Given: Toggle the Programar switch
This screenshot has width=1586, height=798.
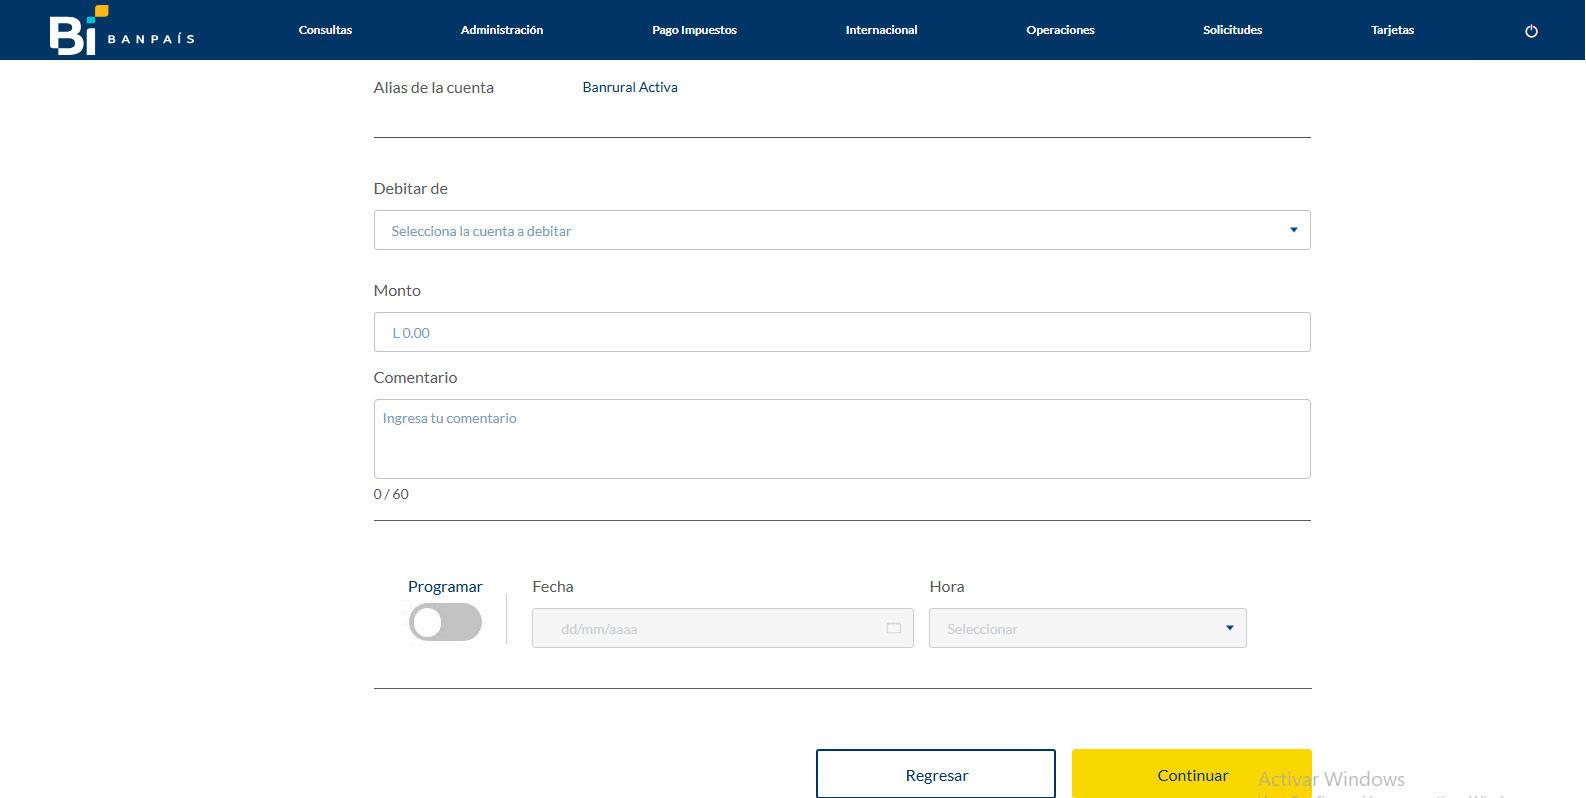Looking at the screenshot, I should (445, 622).
